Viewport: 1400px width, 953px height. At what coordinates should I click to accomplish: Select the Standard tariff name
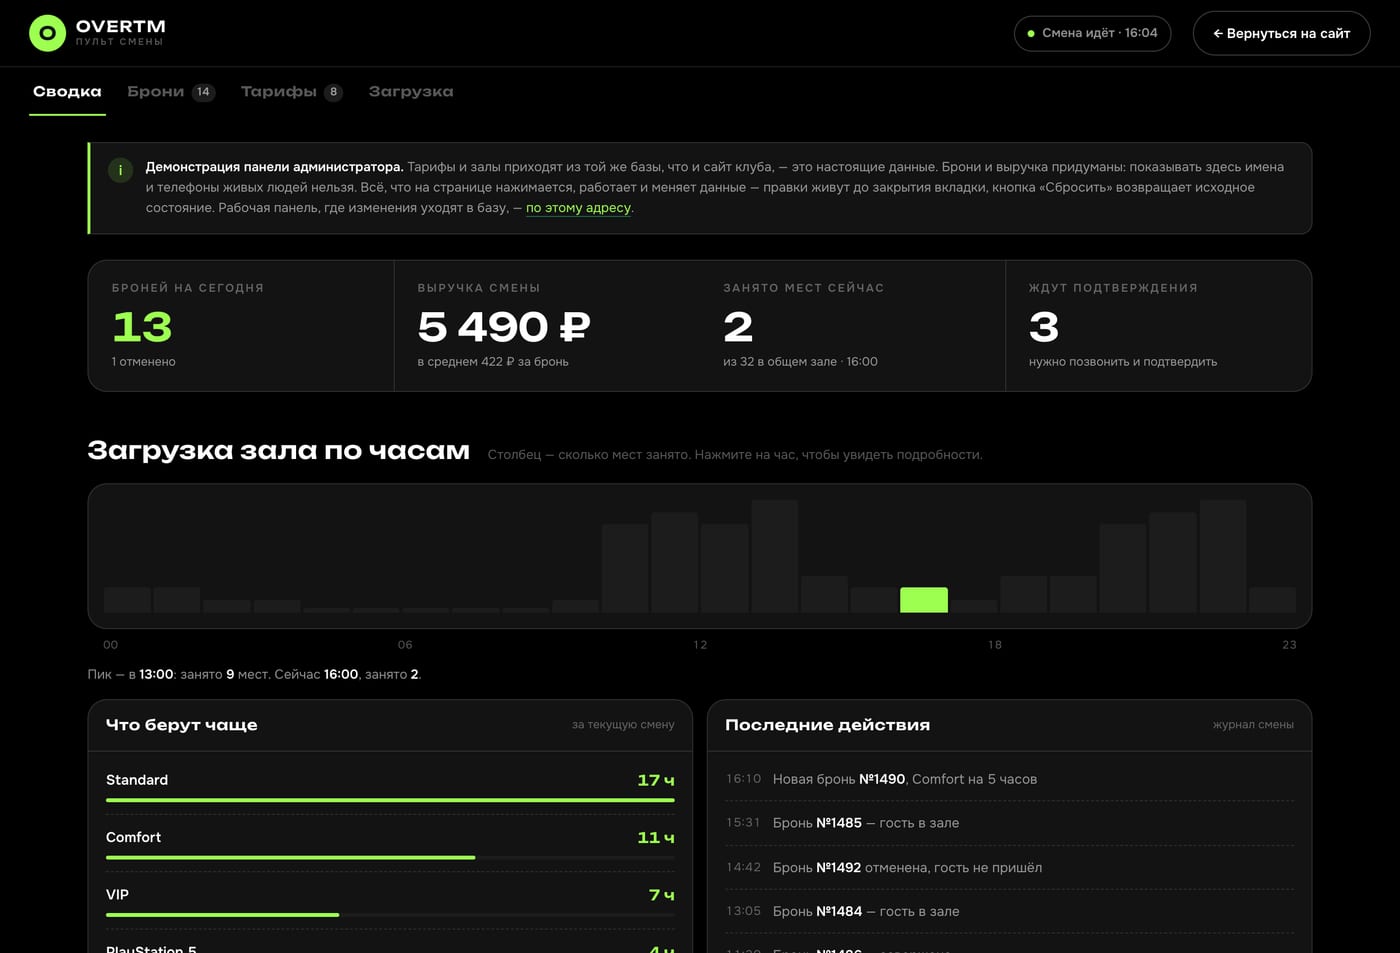[x=137, y=780]
